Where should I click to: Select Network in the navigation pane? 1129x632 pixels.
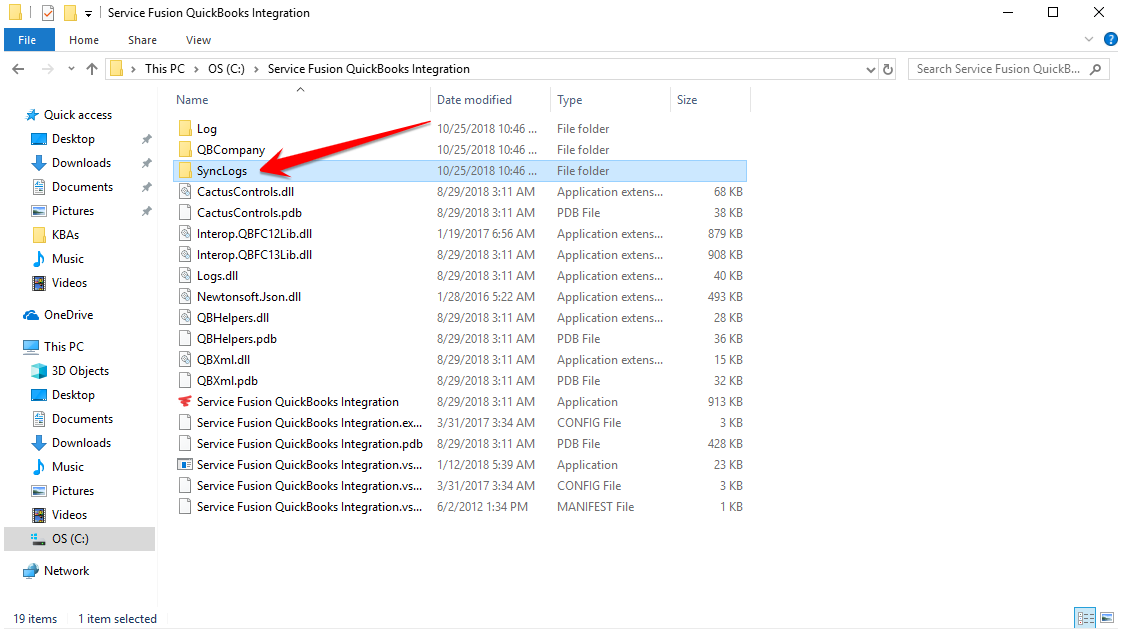(x=66, y=571)
